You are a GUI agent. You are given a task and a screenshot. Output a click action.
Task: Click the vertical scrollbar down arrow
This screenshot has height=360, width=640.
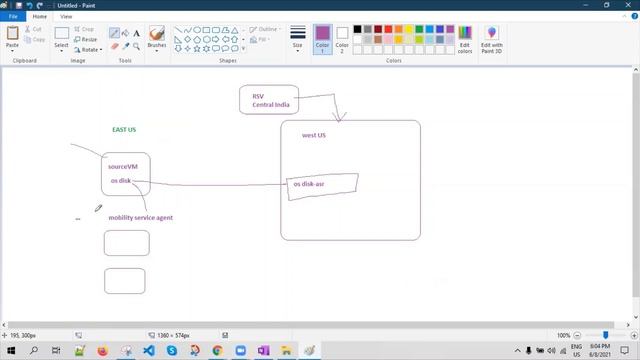(636, 317)
